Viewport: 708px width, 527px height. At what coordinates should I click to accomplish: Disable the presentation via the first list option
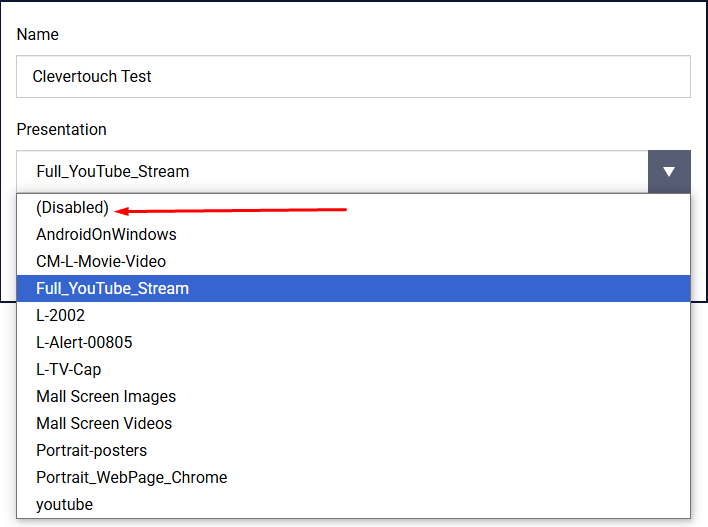[72, 208]
